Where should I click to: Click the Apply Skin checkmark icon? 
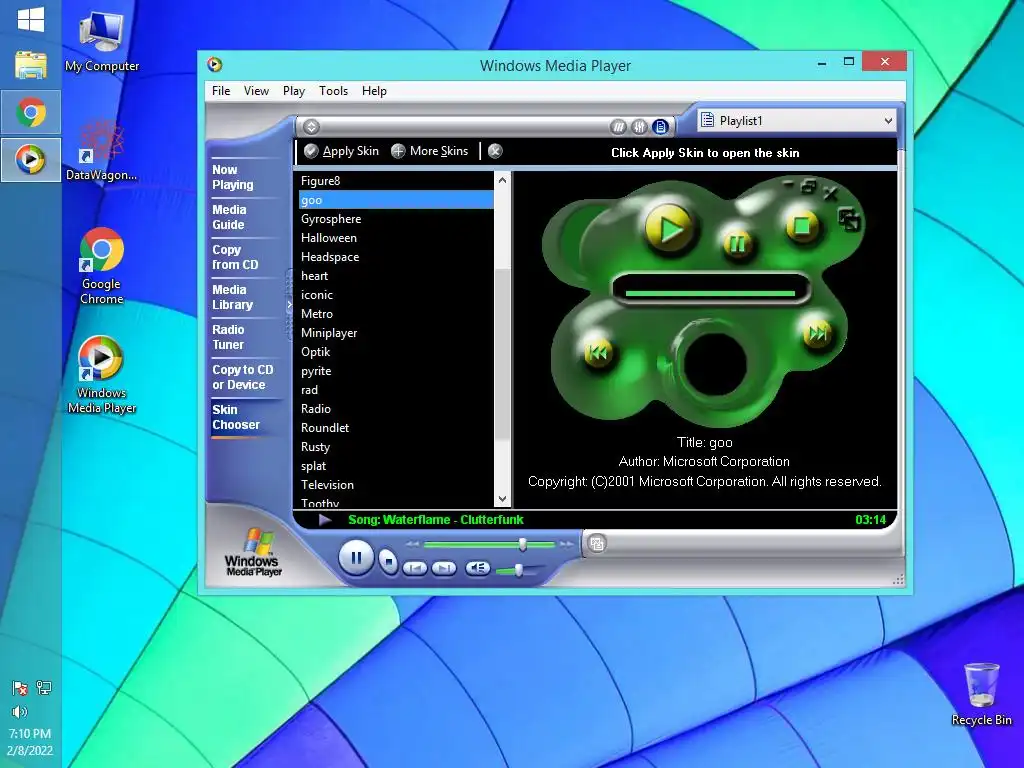click(311, 152)
